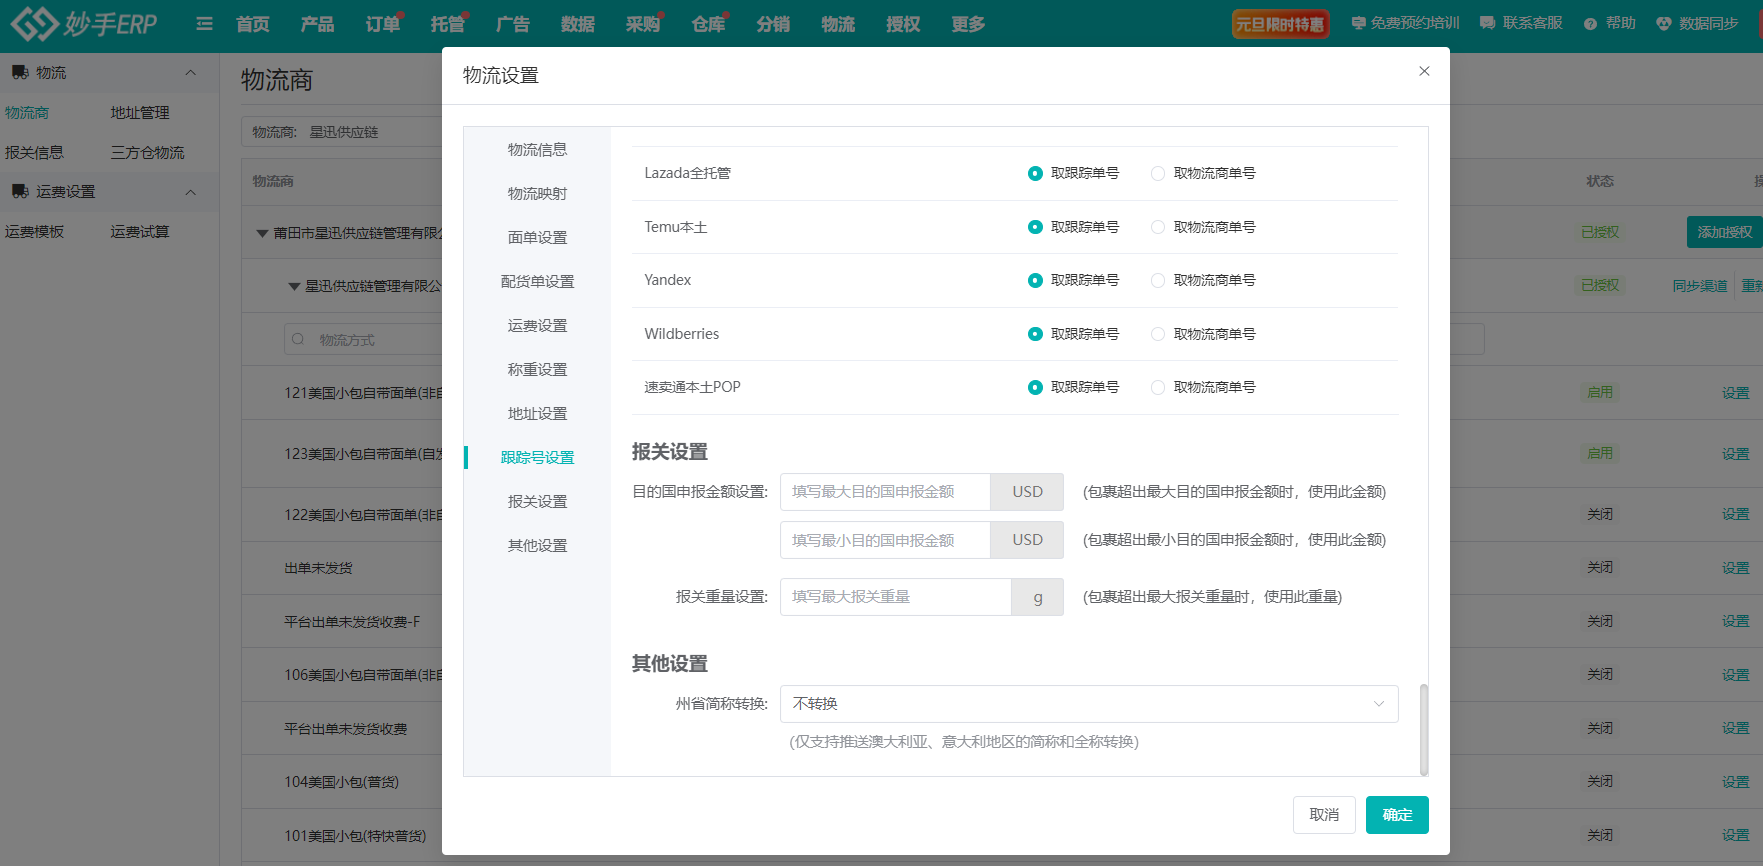This screenshot has height=866, width=1763.
Task: Collapse the 莆田市星迅供应链管理 tree row
Action: (262, 233)
